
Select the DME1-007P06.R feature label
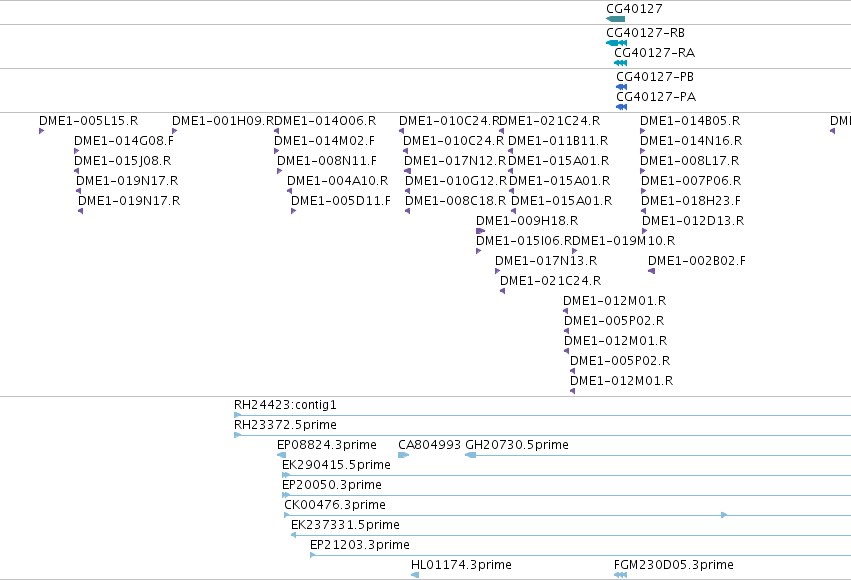[691, 181]
